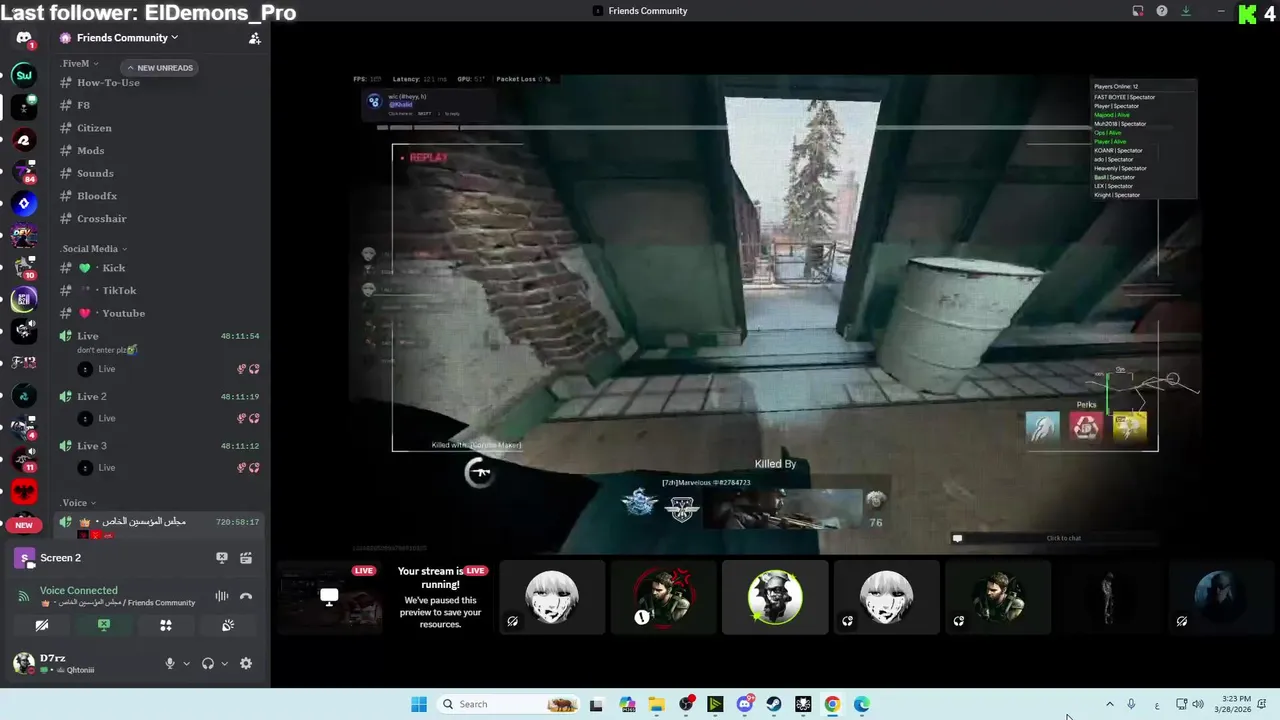Disconnect from voice with the hang-up icon

(x=246, y=596)
